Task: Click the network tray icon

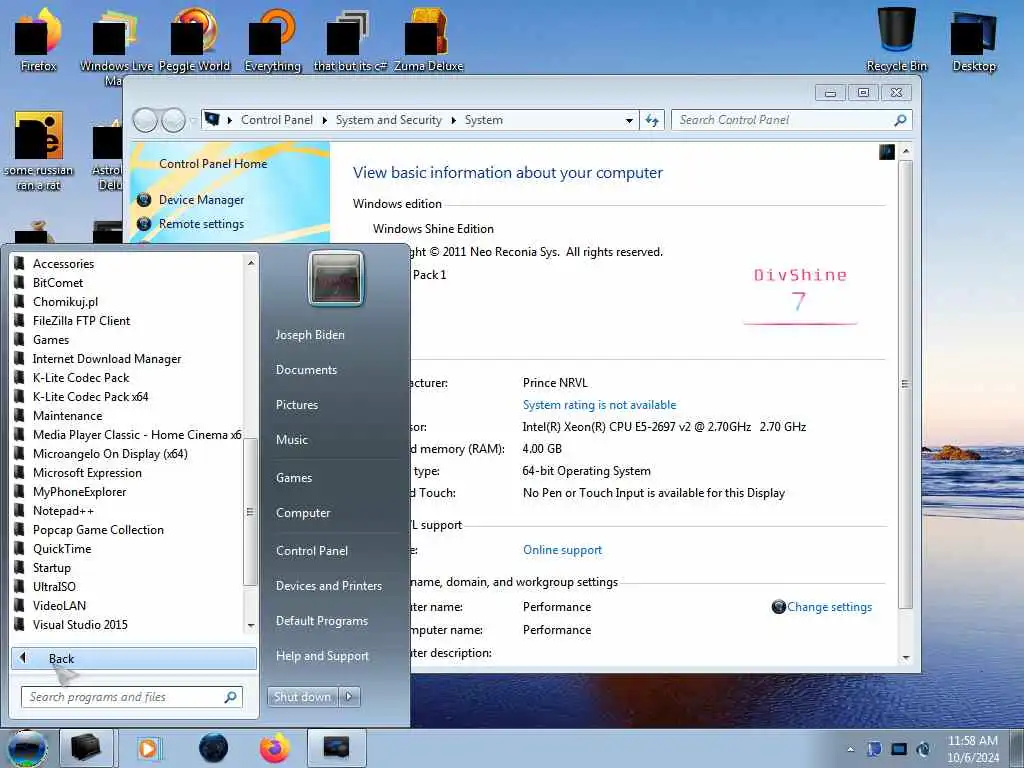Action: (x=899, y=749)
